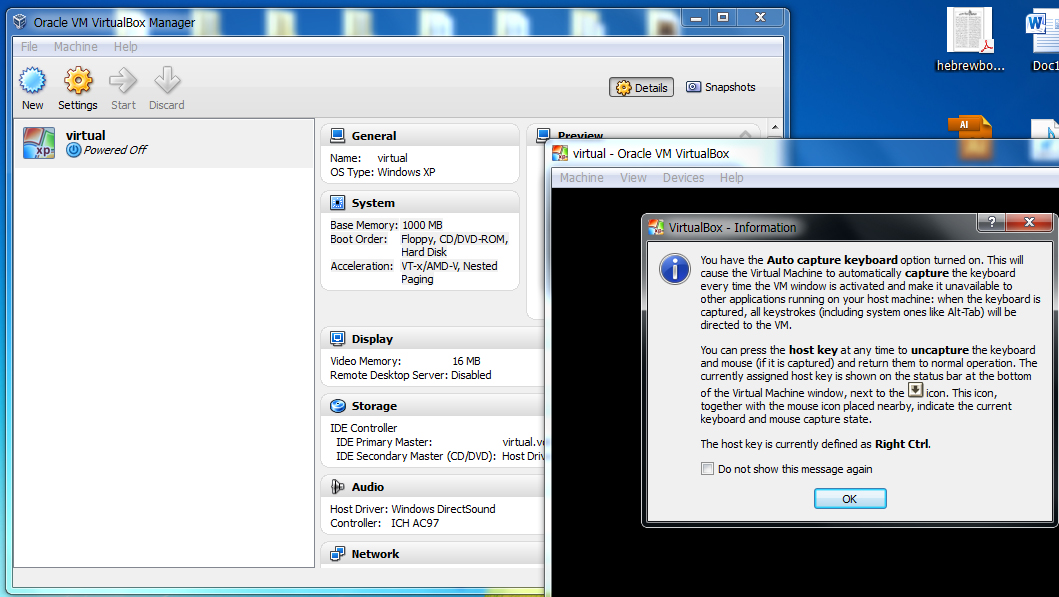1059x597 pixels.
Task: Open the Settings gear icon in the toolbar
Action: 78,80
